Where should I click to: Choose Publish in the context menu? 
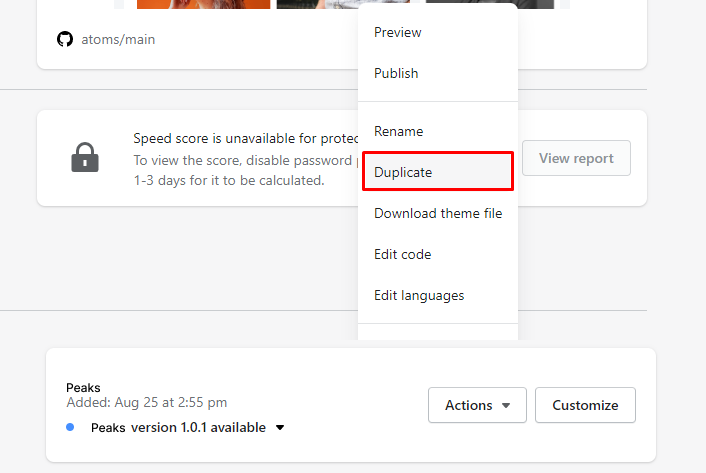(396, 73)
